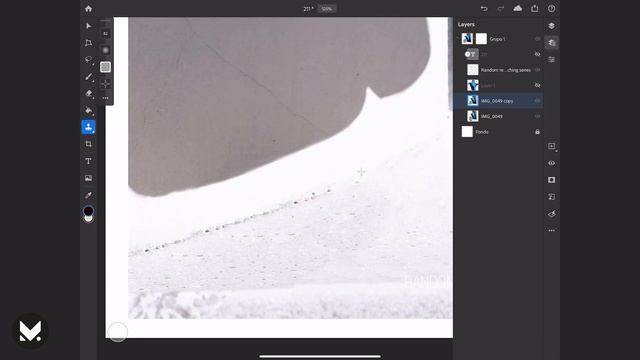Viewport: 640px width, 360px height.
Task: Select the Place Image tool
Action: pyautogui.click(x=89, y=178)
